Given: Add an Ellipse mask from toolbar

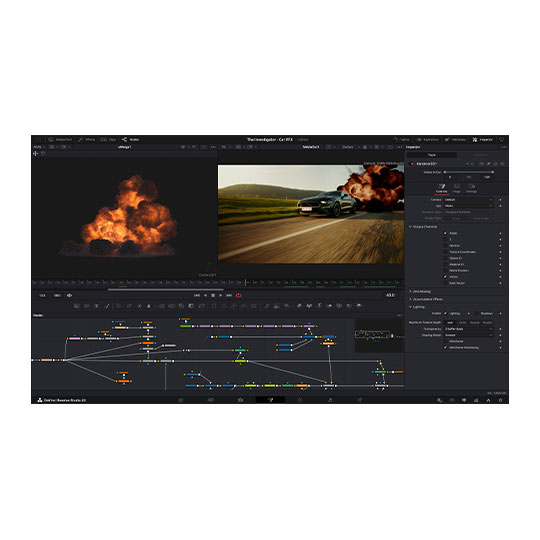Looking at the screenshot, I should tap(224, 306).
